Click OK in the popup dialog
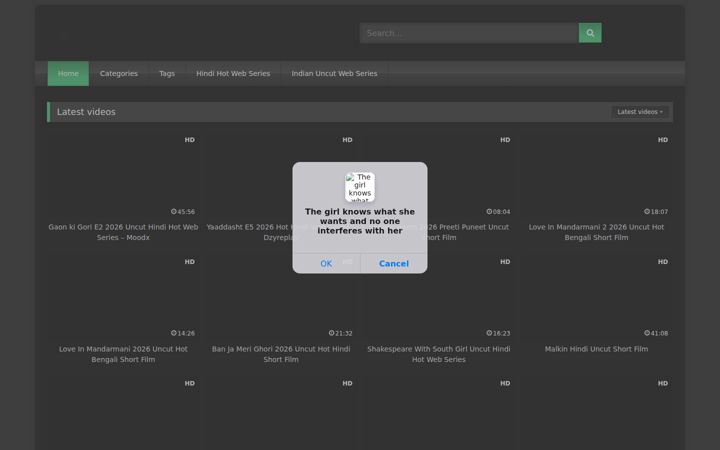The width and height of the screenshot is (720, 450). pos(326,264)
